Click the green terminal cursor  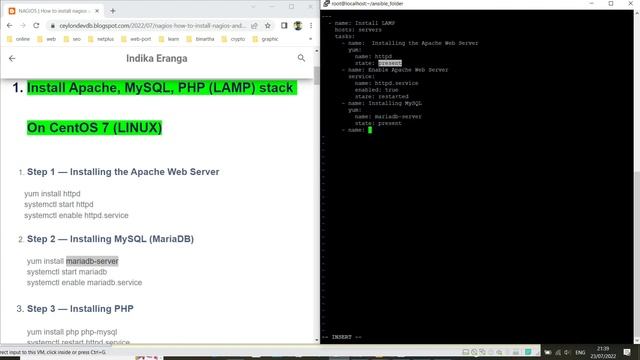pos(370,130)
